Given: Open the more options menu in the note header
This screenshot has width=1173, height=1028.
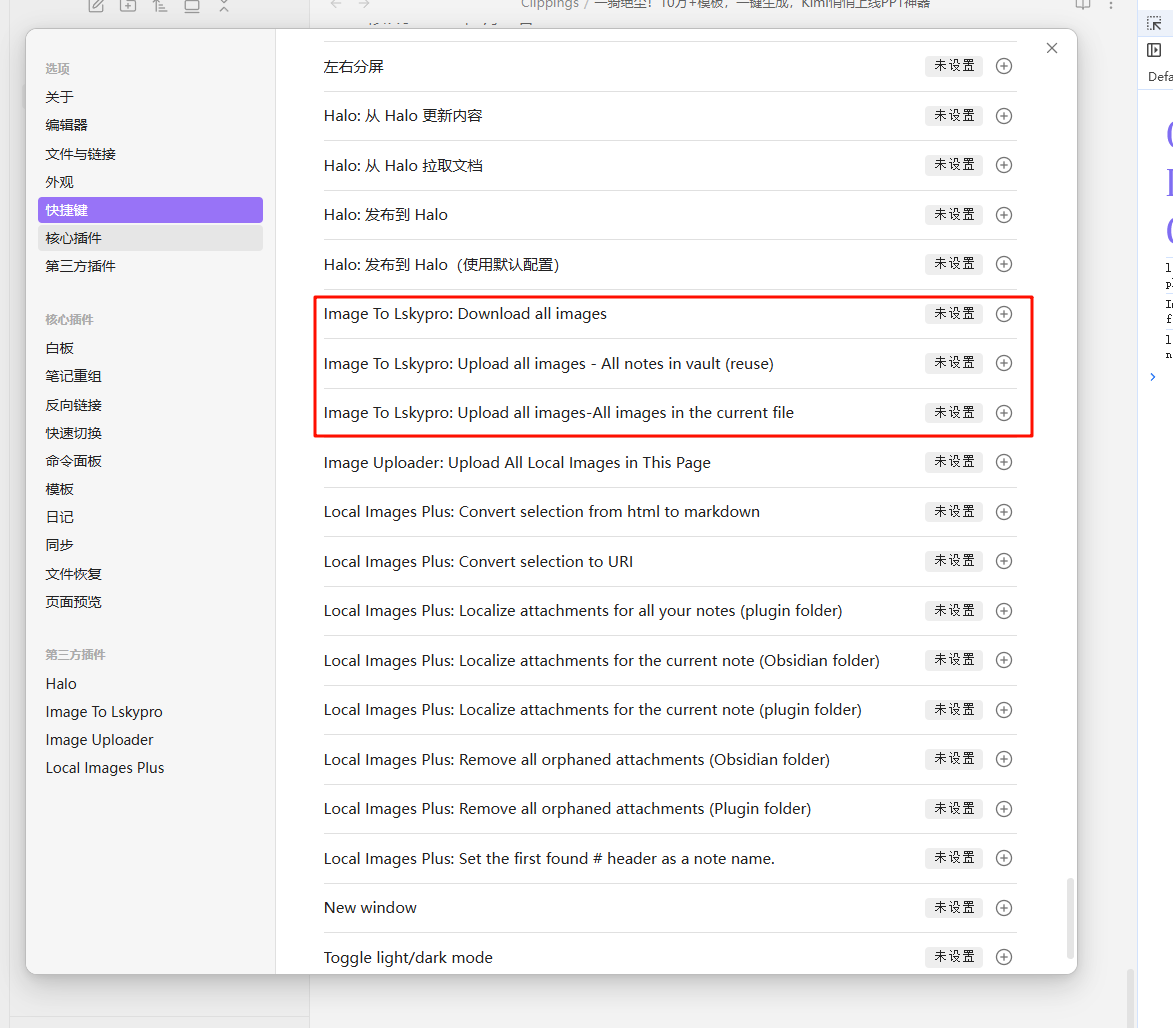Looking at the screenshot, I should (1111, 5).
